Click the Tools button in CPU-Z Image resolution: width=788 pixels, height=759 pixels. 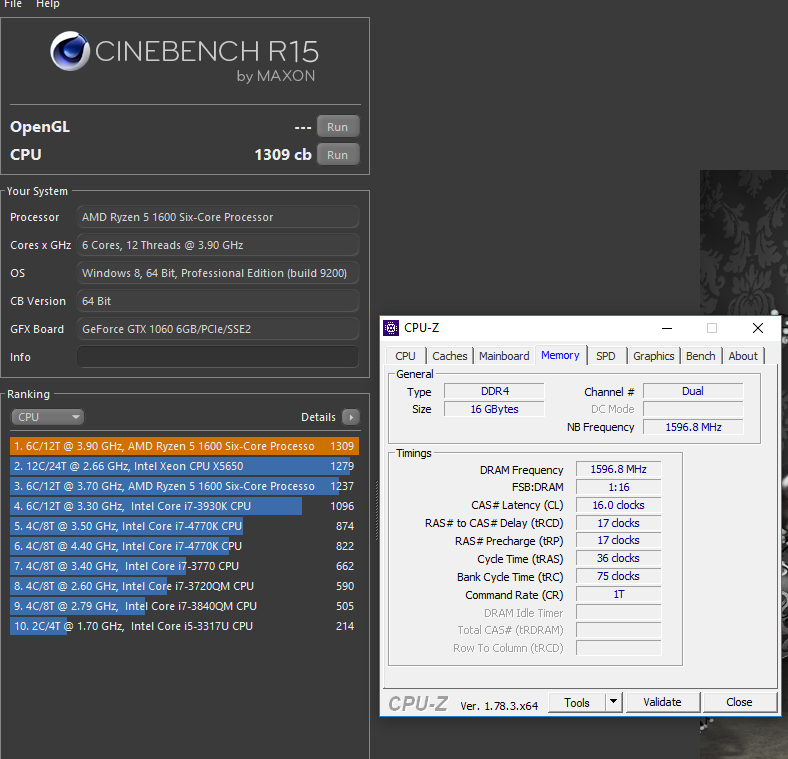(576, 702)
